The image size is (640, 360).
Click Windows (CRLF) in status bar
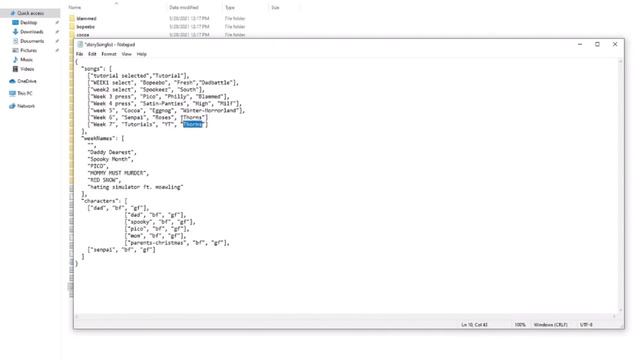click(x=550, y=325)
